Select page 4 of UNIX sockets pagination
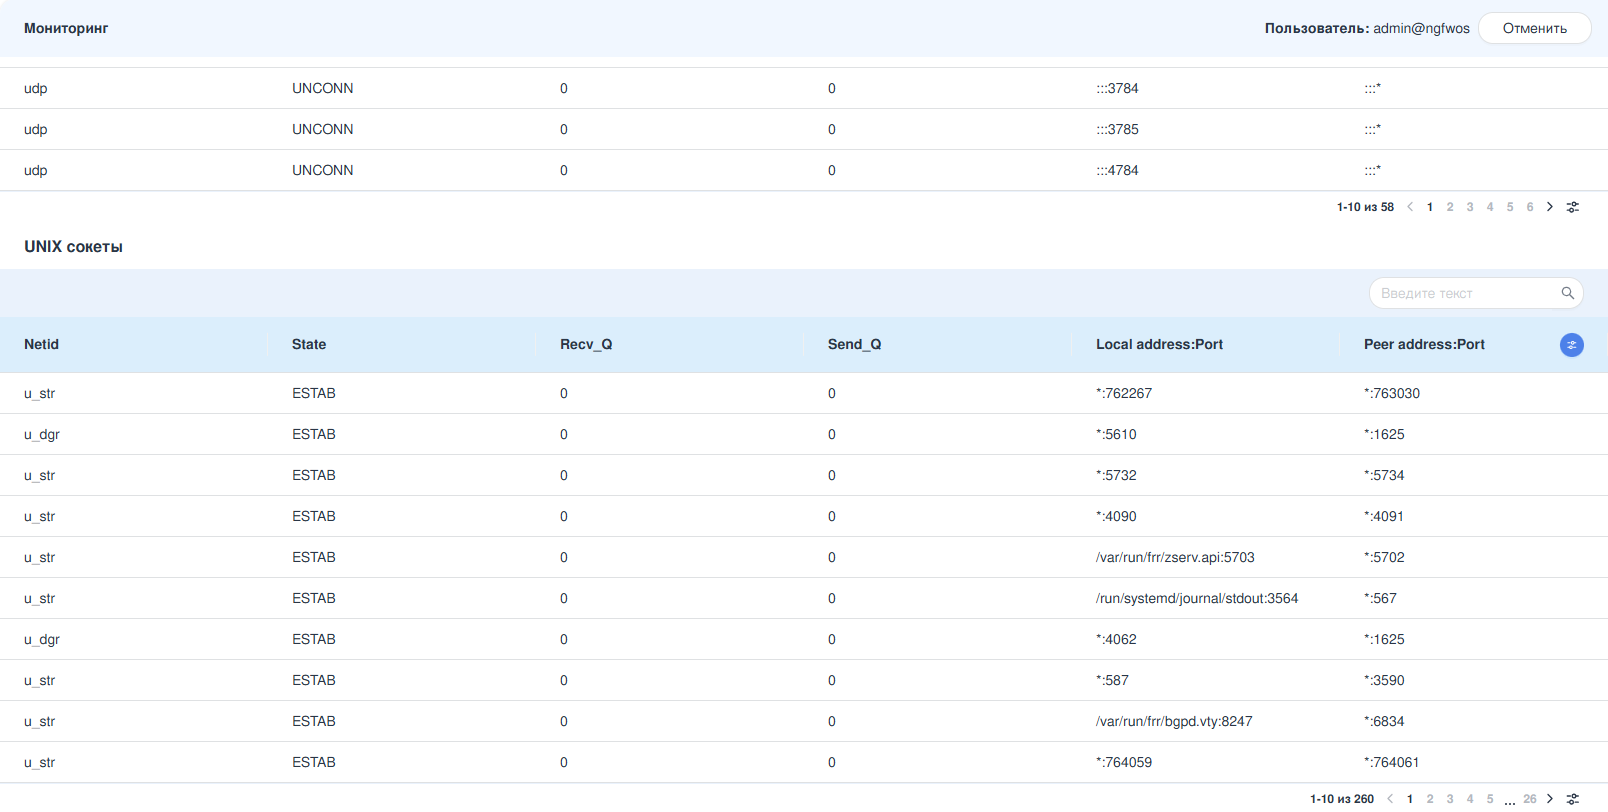The height and width of the screenshot is (812, 1608). [x=1470, y=799]
